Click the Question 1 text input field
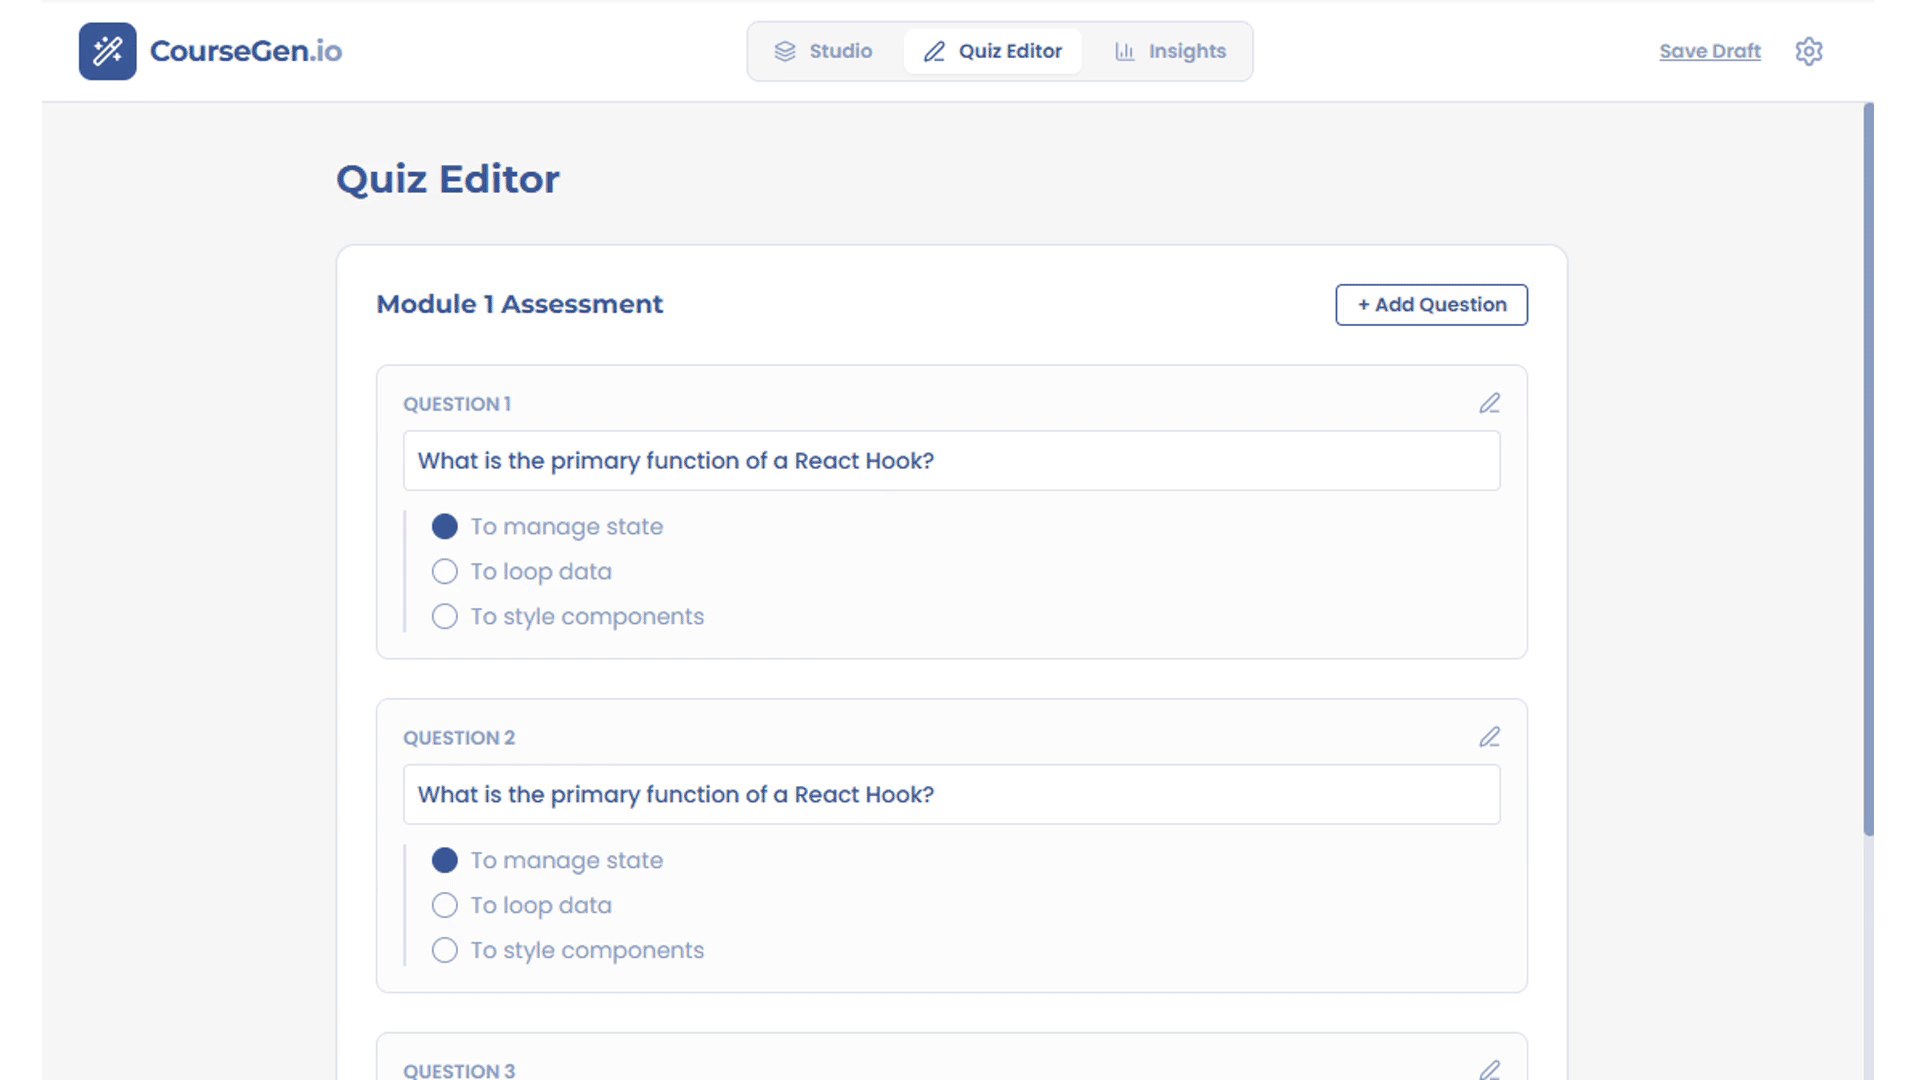 point(950,461)
